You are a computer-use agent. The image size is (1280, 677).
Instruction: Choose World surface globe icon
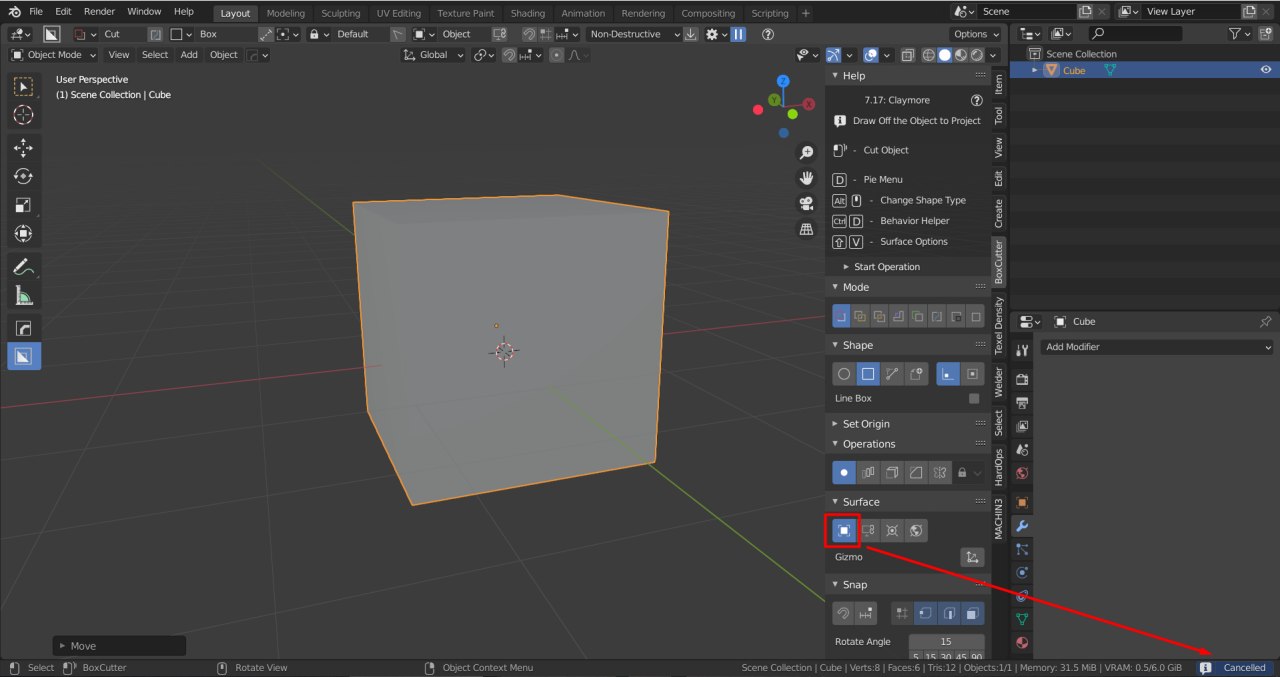click(x=916, y=531)
